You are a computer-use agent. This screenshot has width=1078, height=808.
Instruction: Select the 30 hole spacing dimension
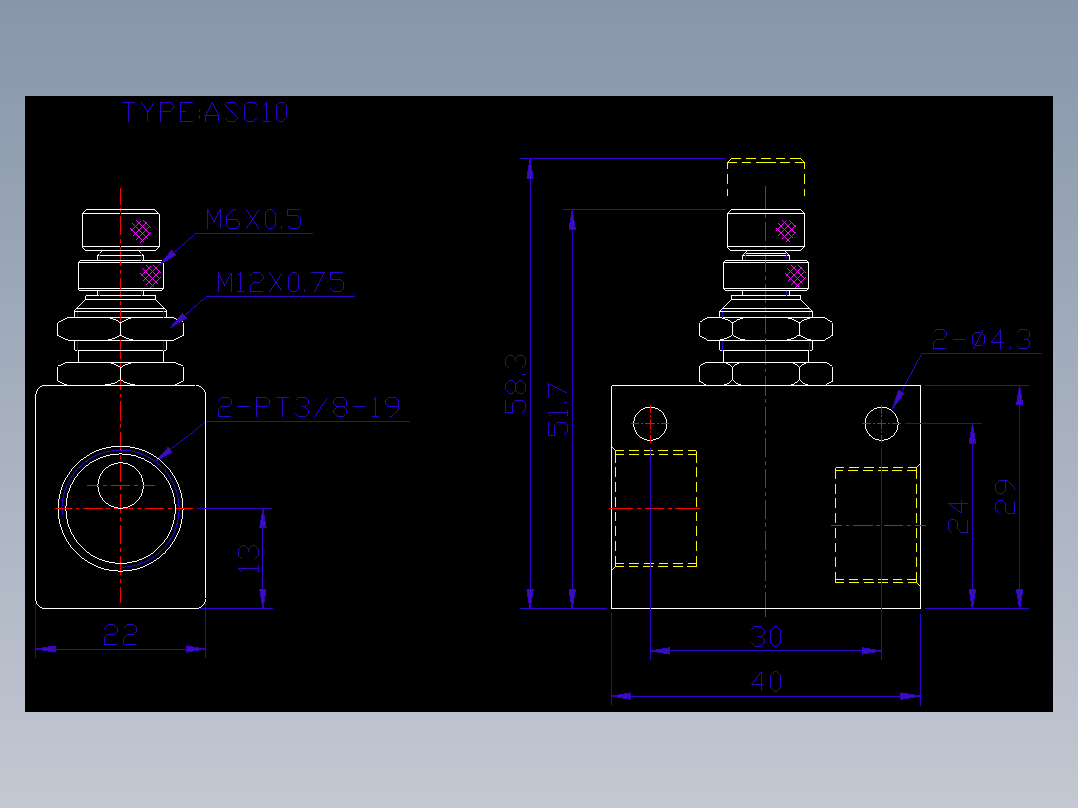(x=766, y=637)
